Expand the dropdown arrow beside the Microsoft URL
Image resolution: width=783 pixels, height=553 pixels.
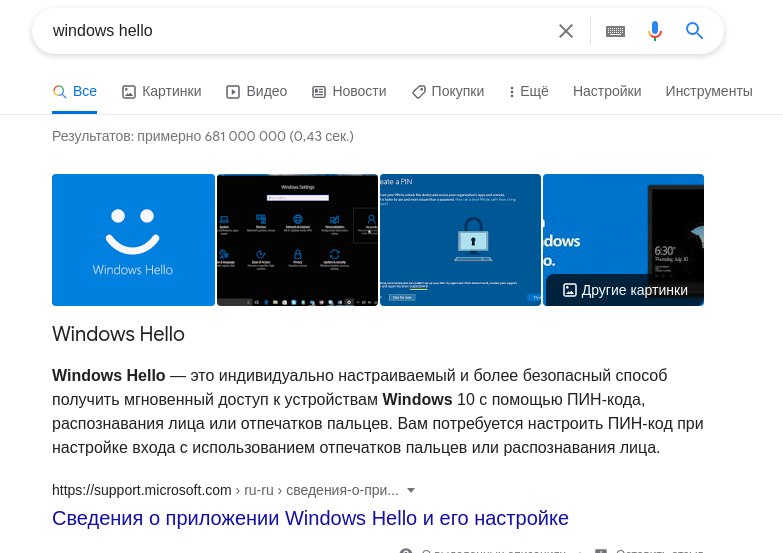point(411,491)
